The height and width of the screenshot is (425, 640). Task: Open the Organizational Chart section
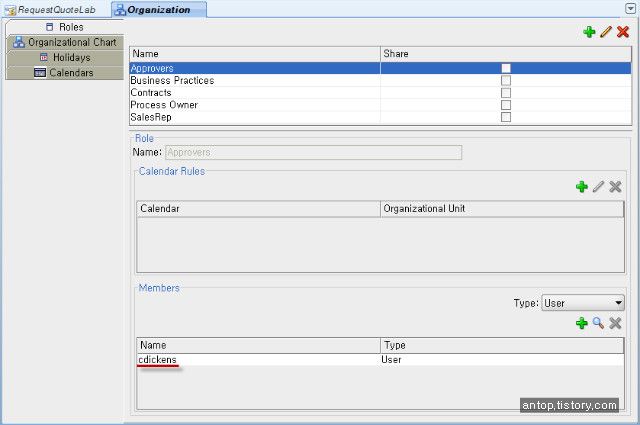pyautogui.click(x=65, y=42)
